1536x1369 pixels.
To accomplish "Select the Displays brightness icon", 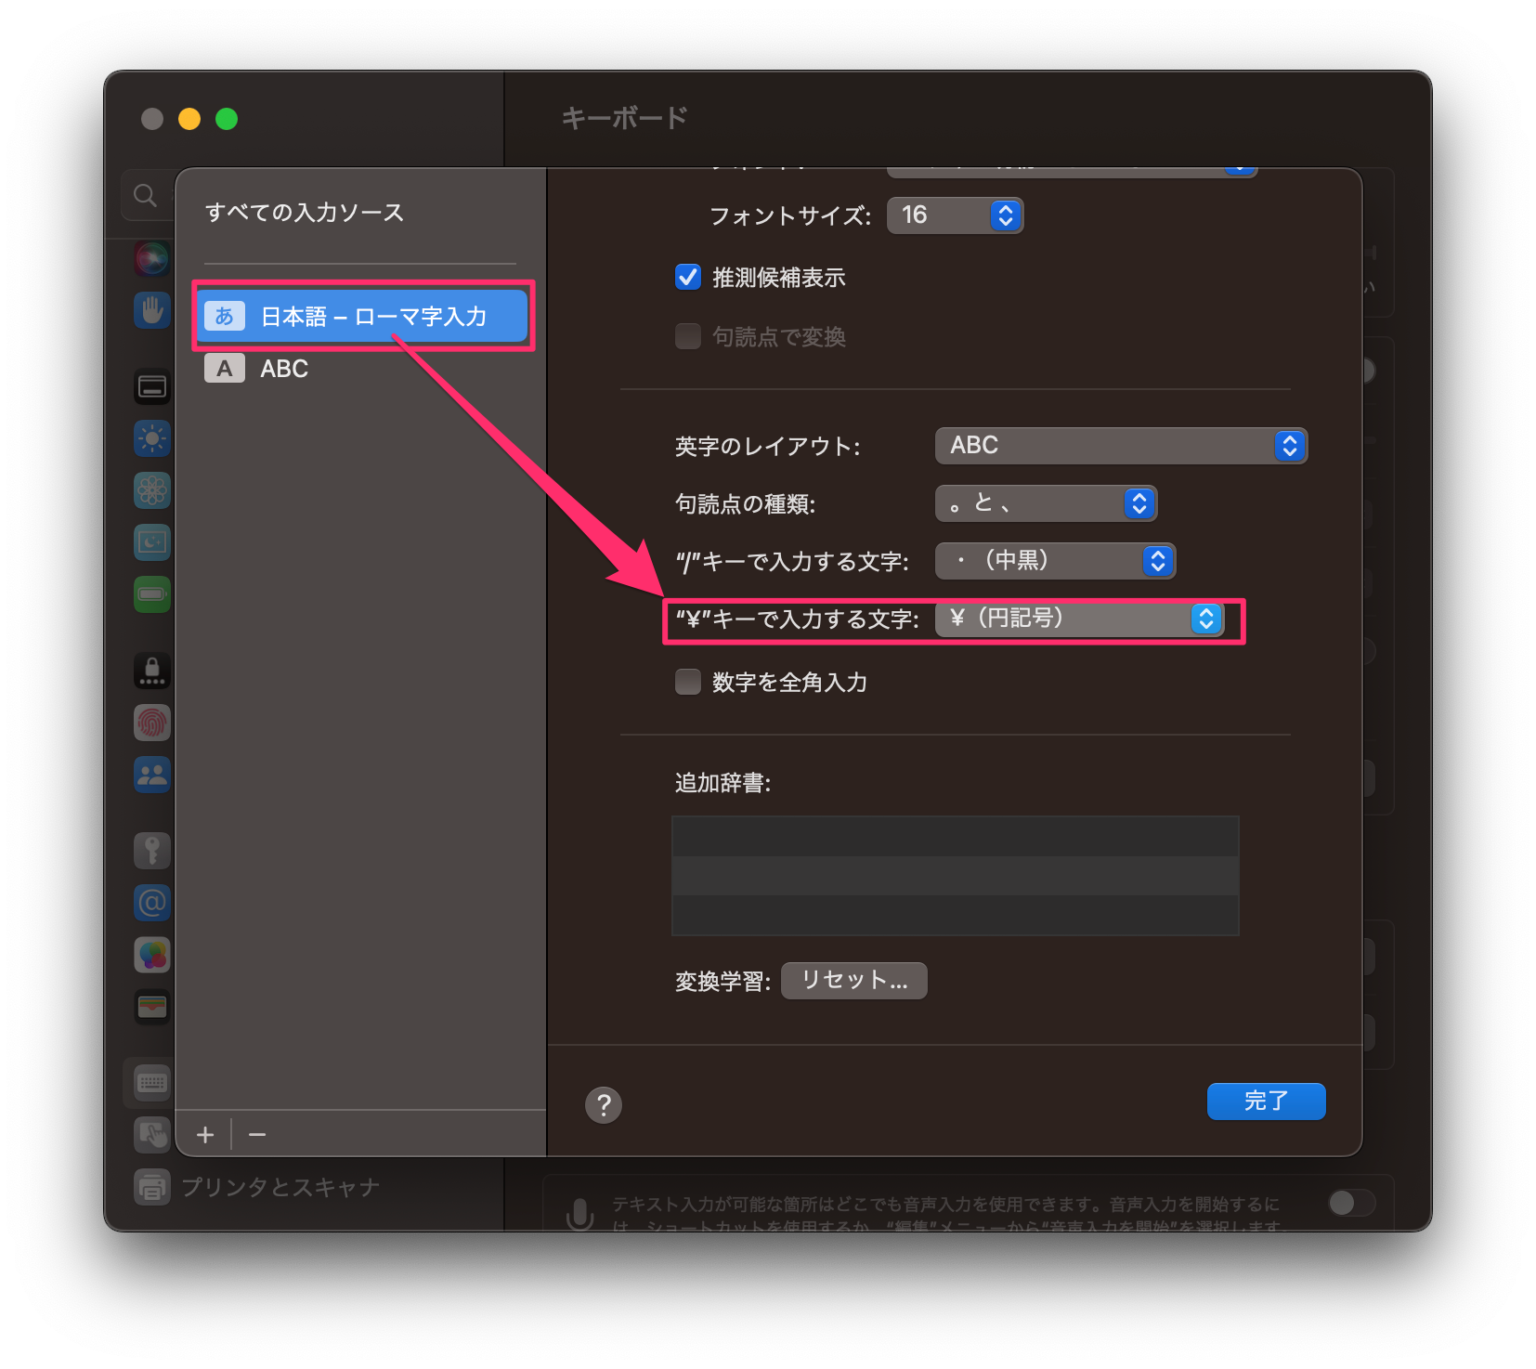I will coord(152,439).
